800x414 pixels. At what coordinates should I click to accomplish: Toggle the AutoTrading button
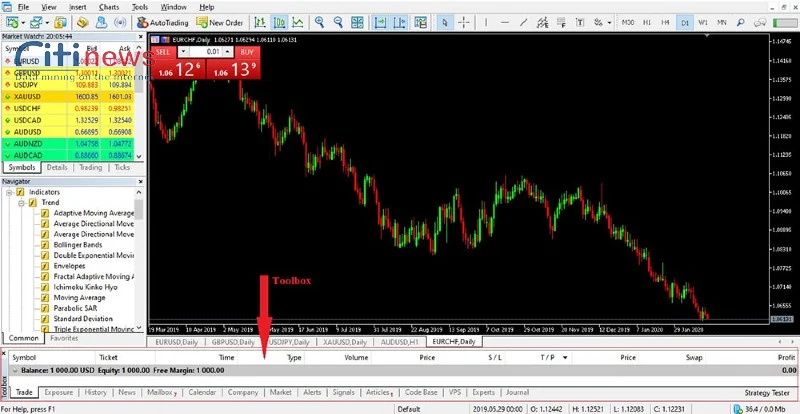162,22
